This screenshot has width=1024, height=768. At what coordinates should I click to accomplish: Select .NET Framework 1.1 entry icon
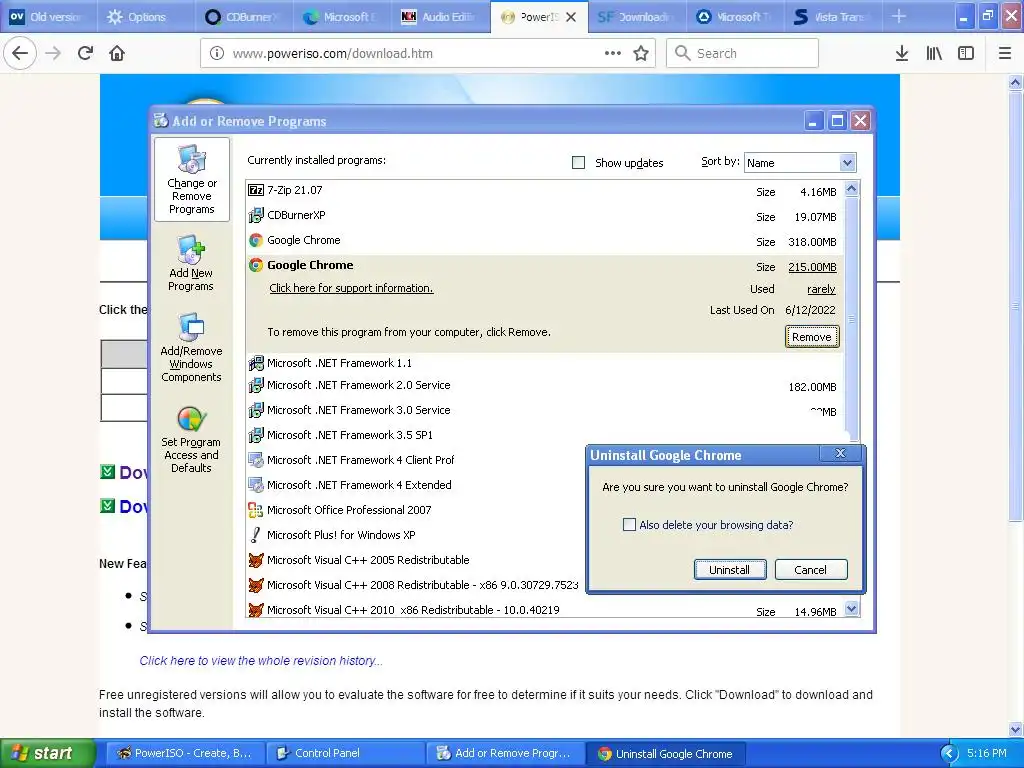click(256, 363)
